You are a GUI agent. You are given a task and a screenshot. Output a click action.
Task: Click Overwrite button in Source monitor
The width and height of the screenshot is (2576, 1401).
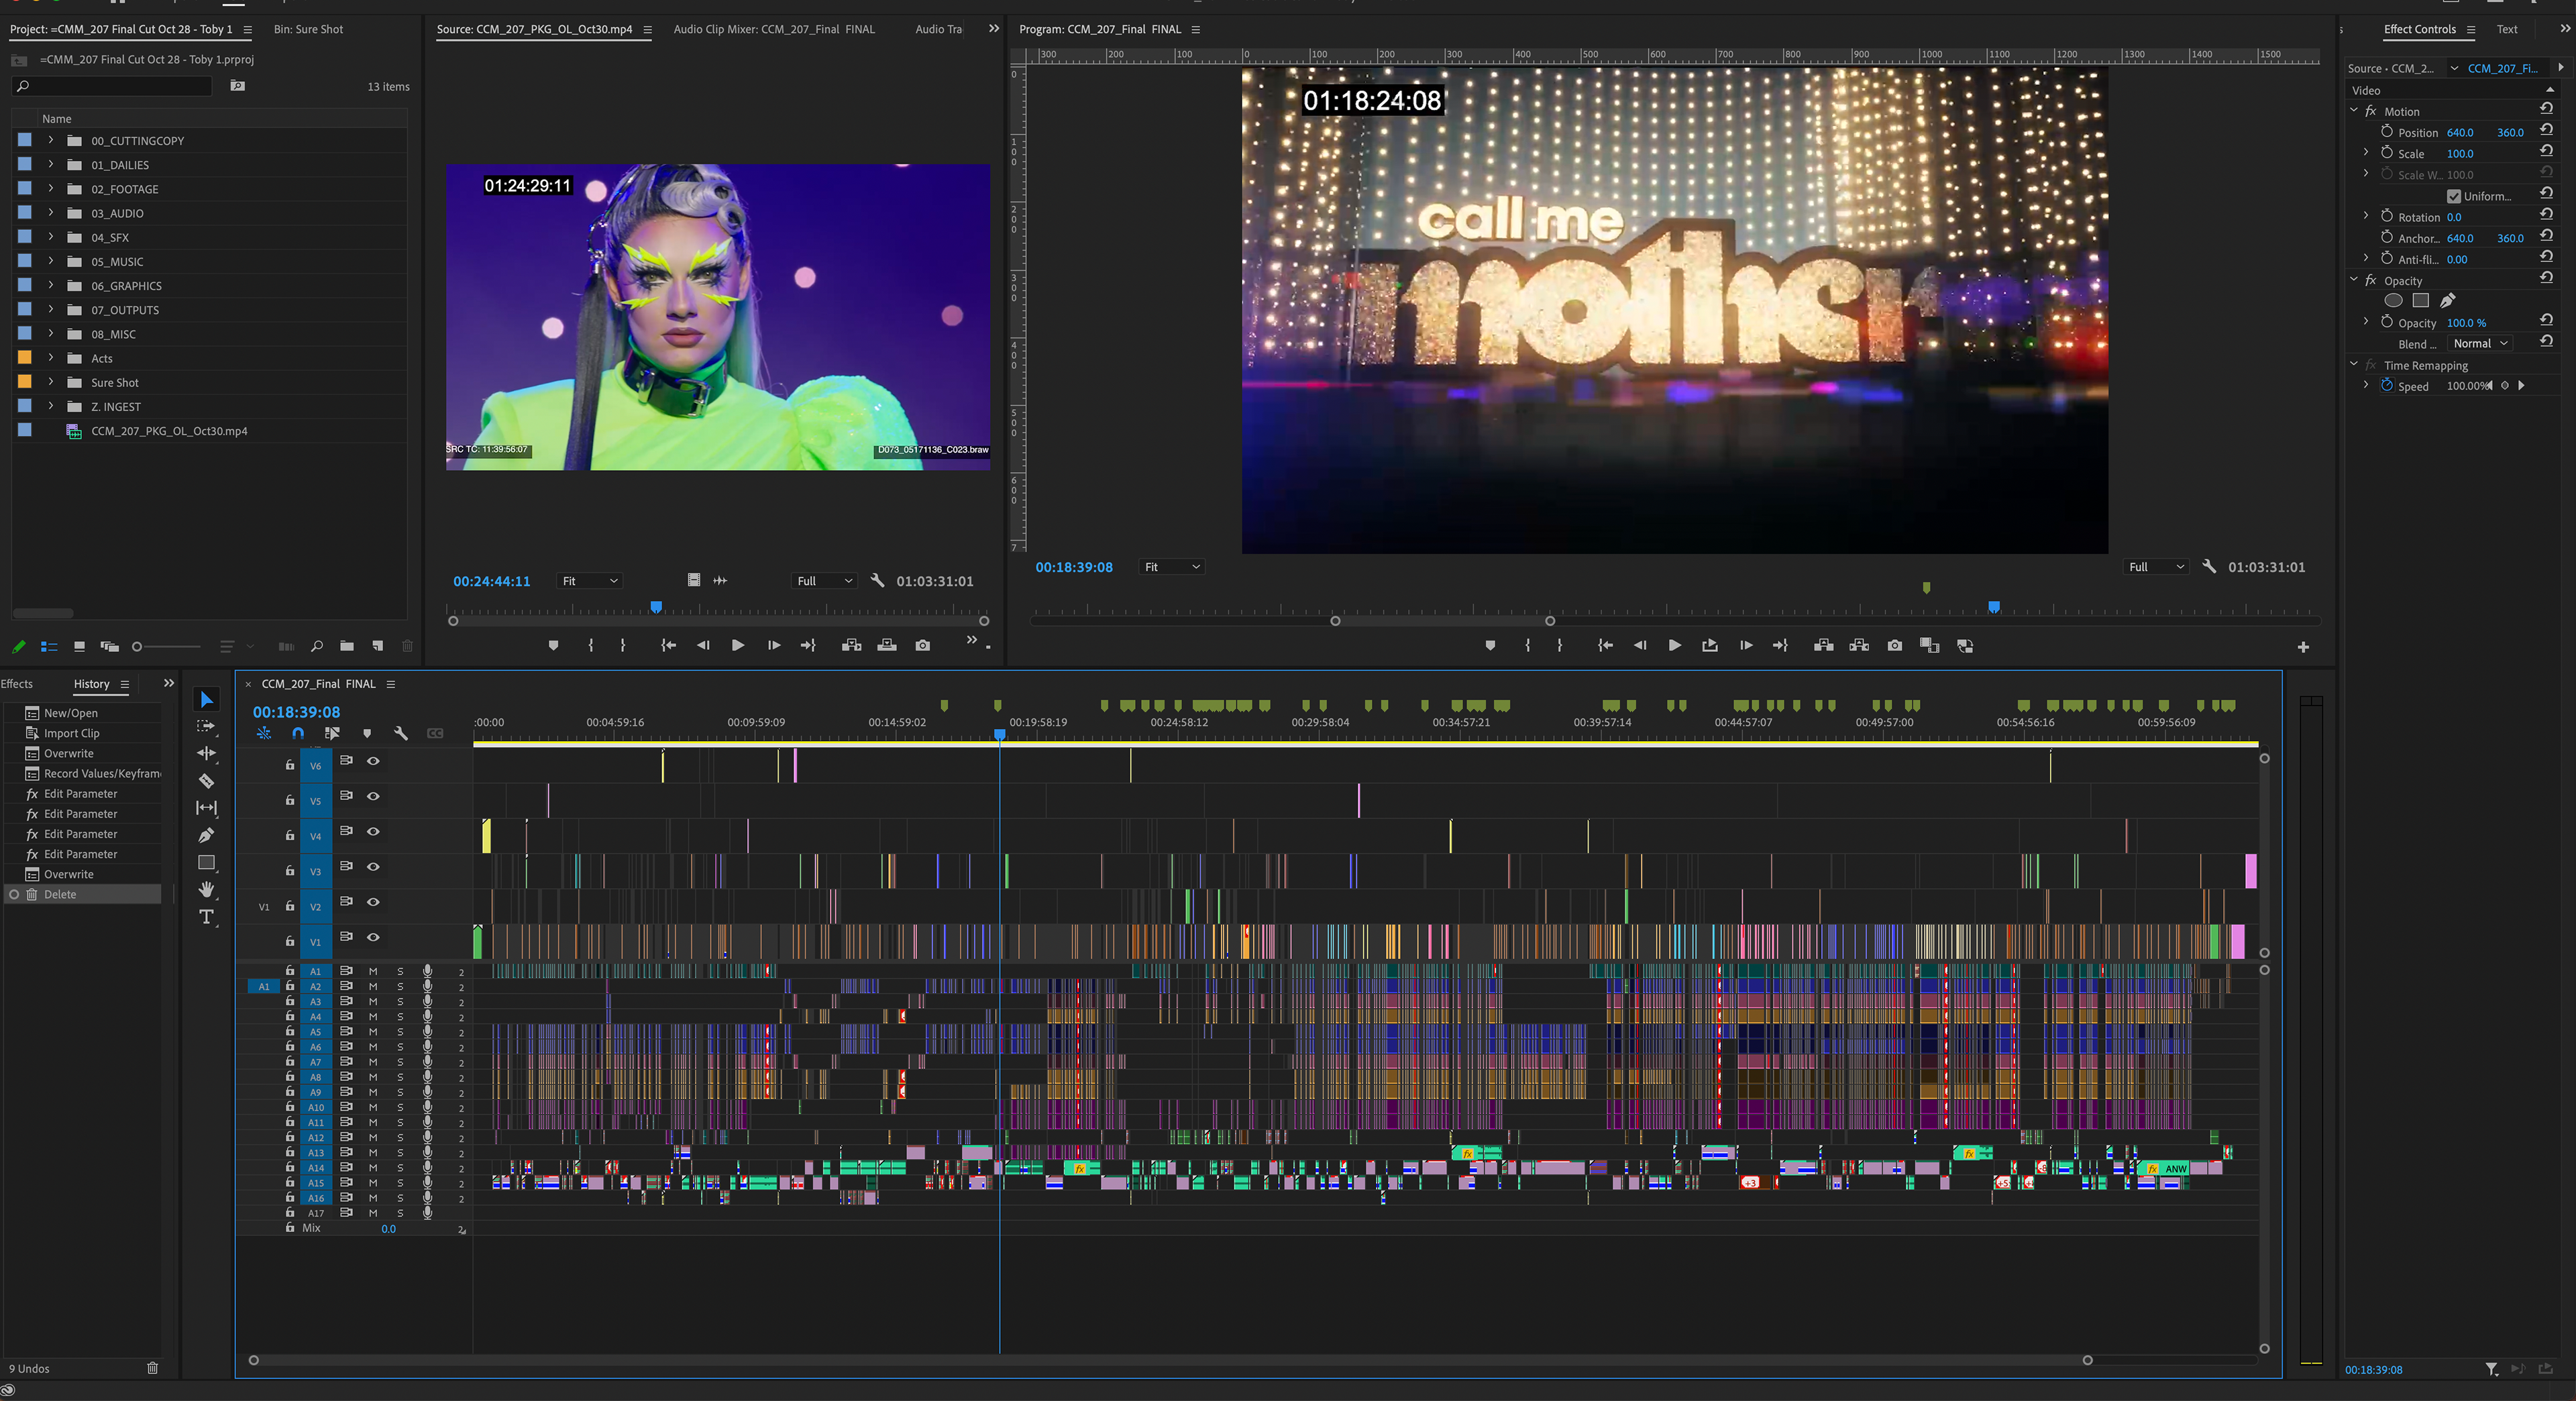tap(886, 646)
